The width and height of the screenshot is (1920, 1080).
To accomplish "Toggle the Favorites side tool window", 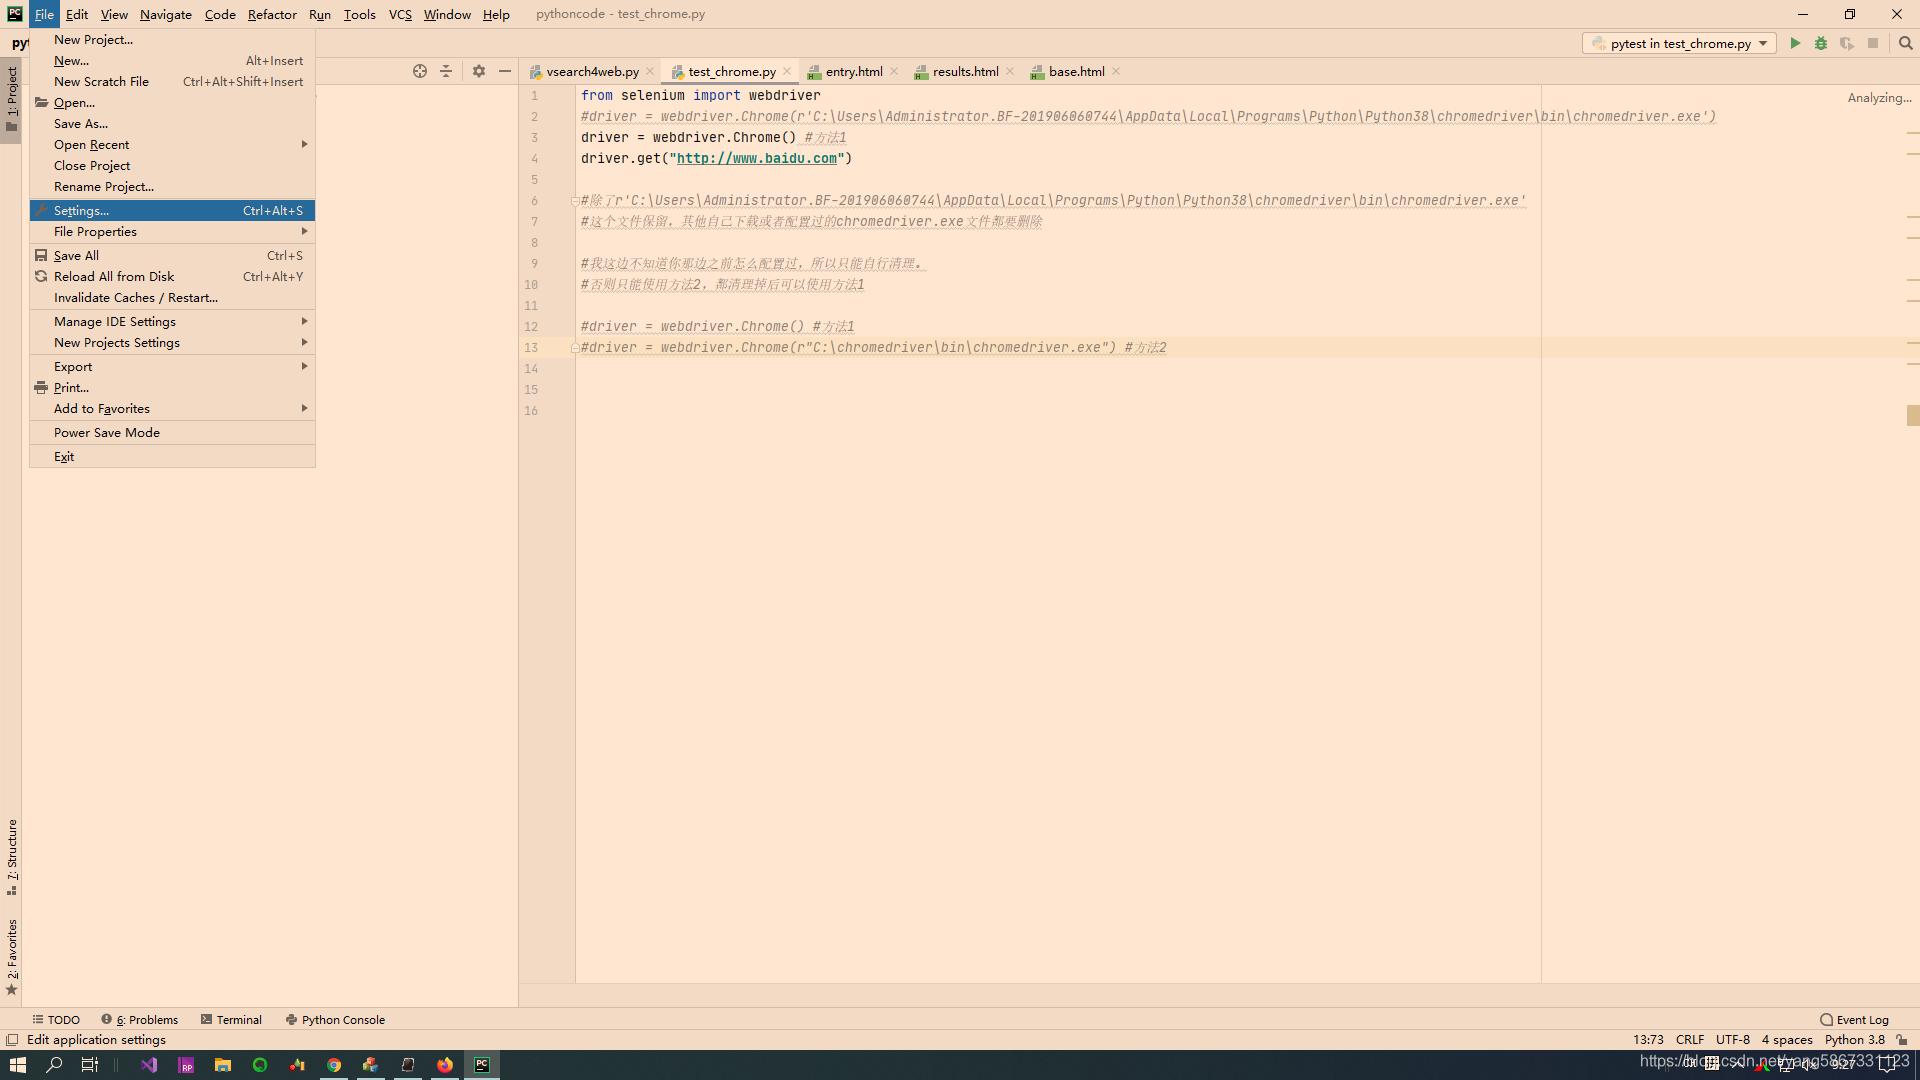I will point(11,957).
